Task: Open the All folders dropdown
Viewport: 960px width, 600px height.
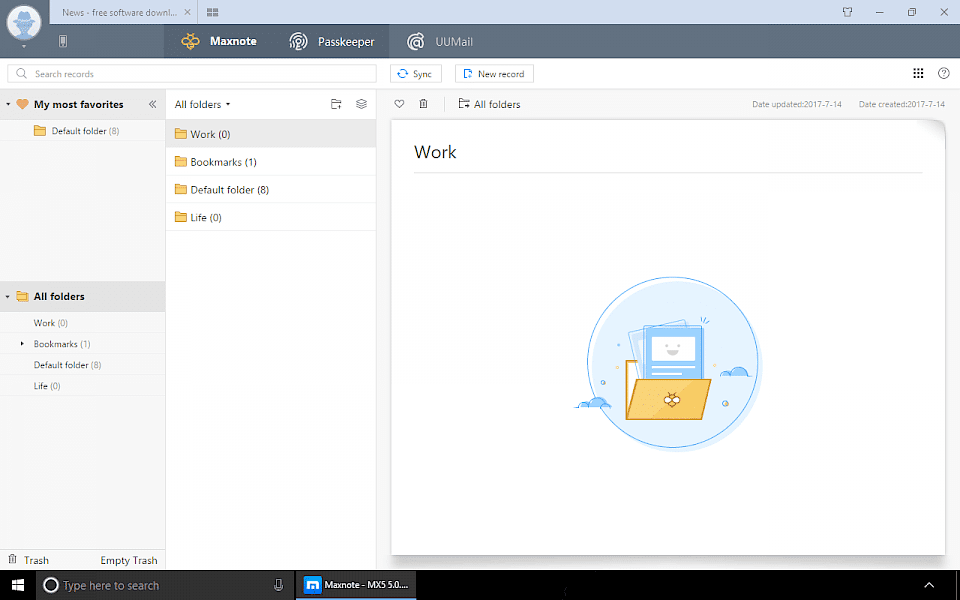Action: point(202,104)
